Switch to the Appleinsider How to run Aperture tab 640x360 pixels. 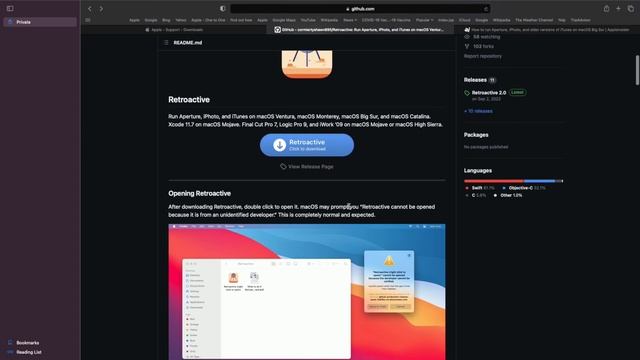click(x=547, y=30)
